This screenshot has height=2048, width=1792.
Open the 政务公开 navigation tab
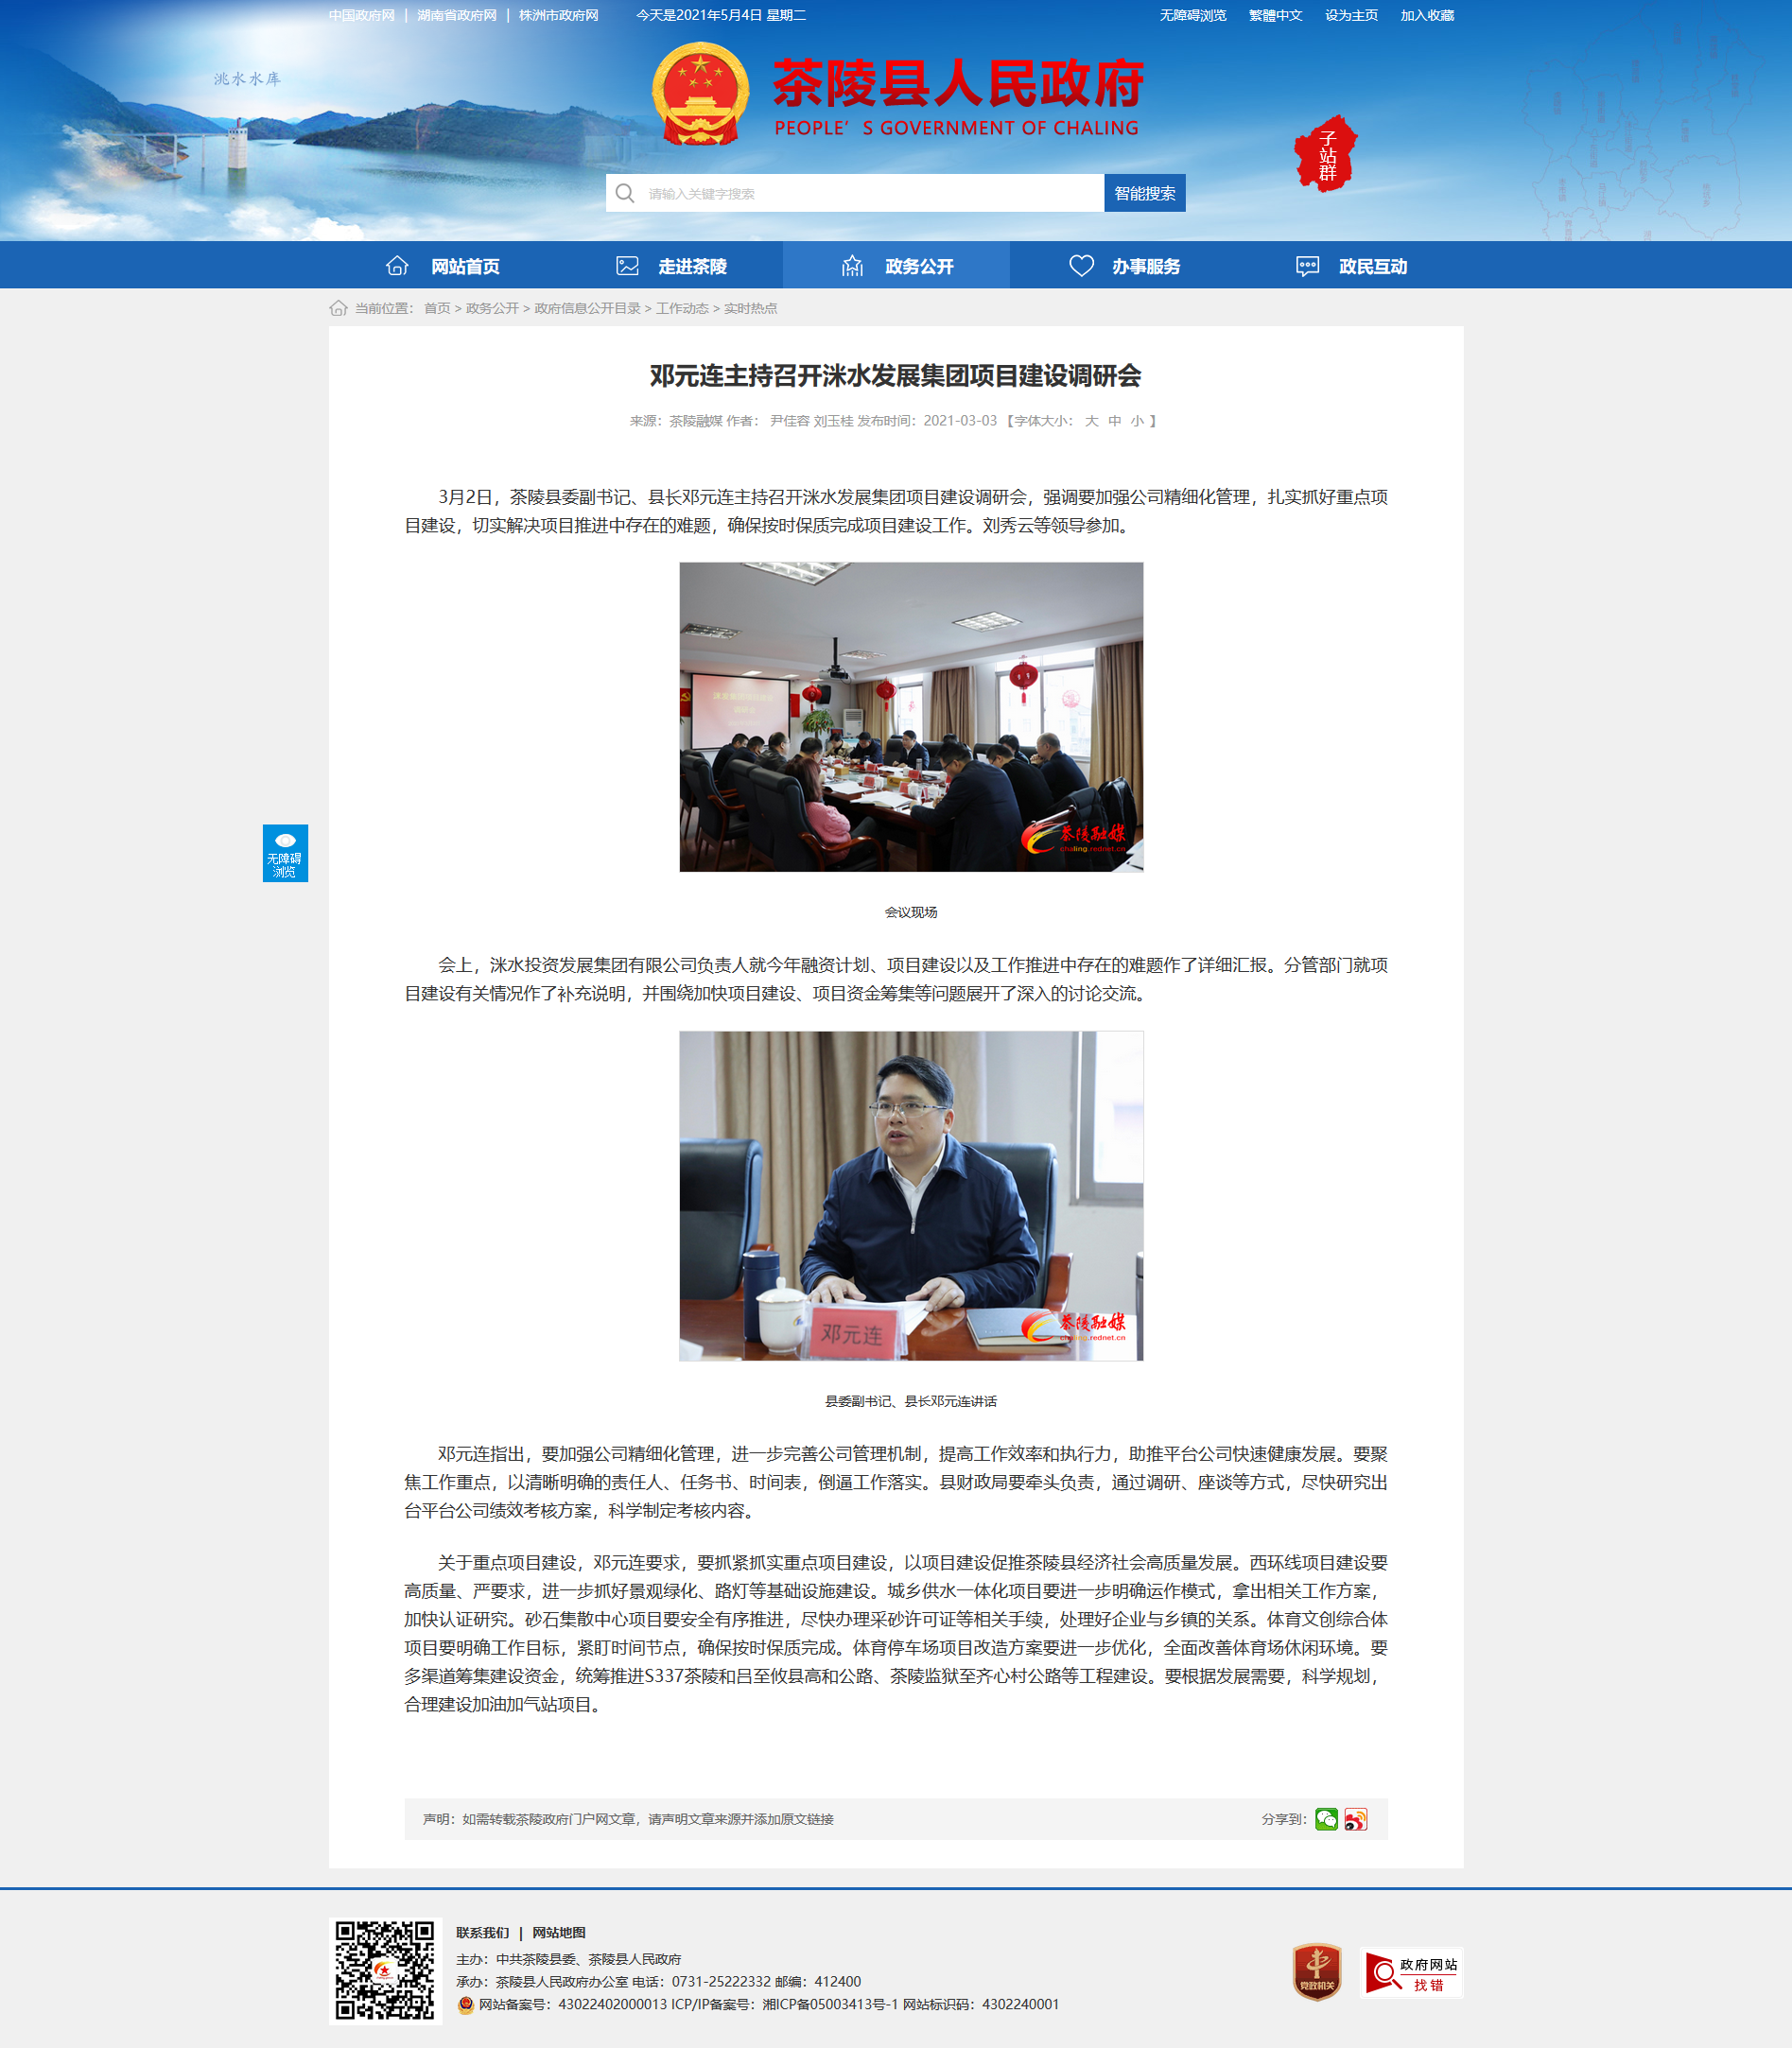[896, 266]
